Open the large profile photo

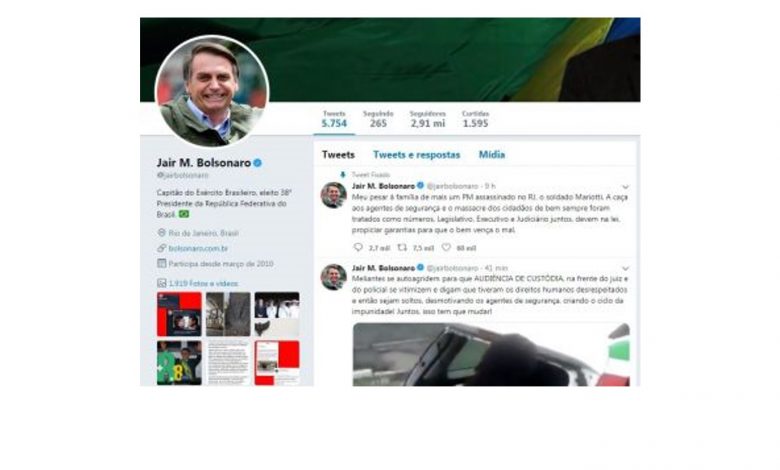[x=212, y=92]
